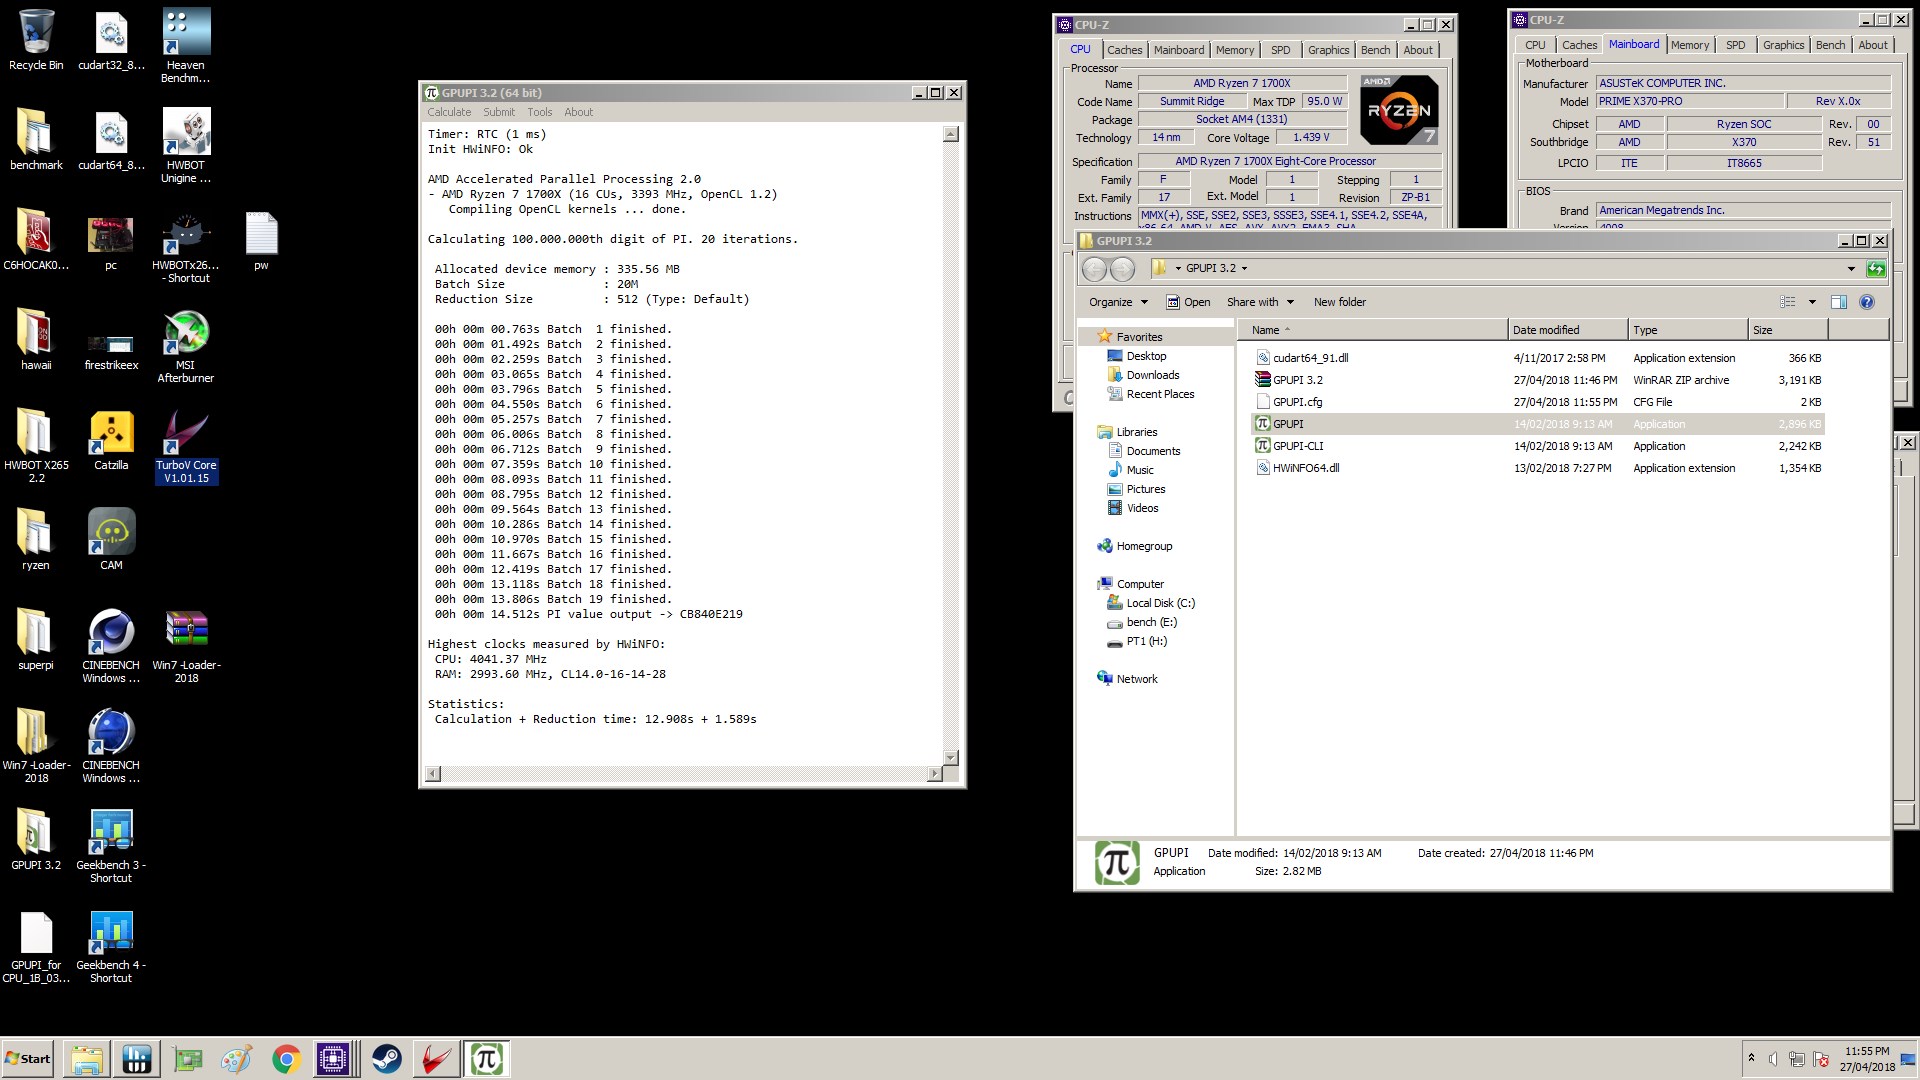Click the CPU-Z taskbar icon

333,1059
